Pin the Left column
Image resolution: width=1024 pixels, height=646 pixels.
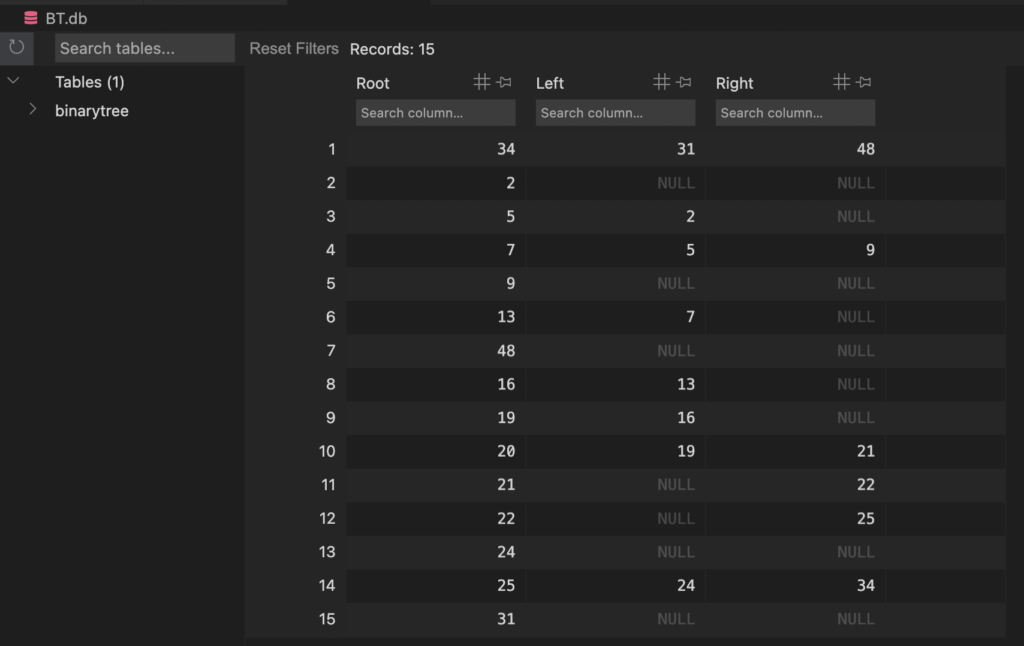[x=684, y=83]
